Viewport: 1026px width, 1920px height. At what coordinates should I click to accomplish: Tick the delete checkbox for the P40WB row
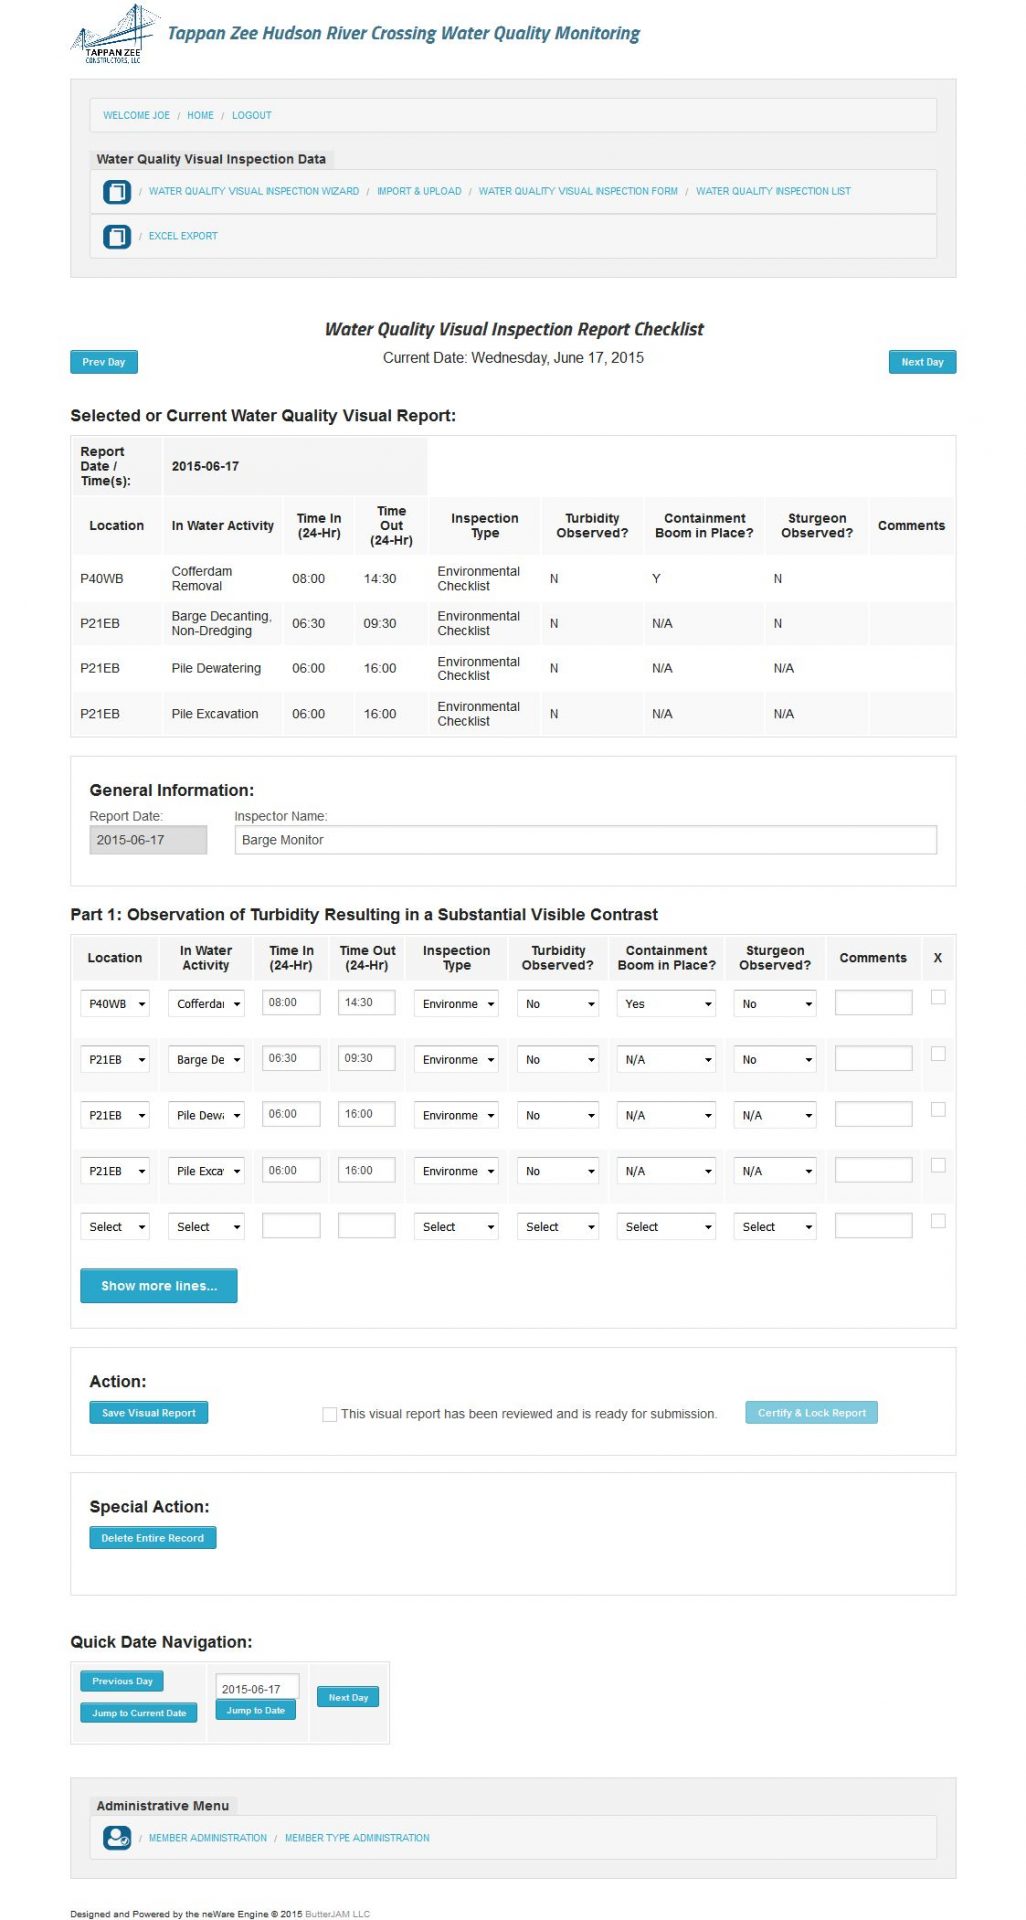click(937, 997)
